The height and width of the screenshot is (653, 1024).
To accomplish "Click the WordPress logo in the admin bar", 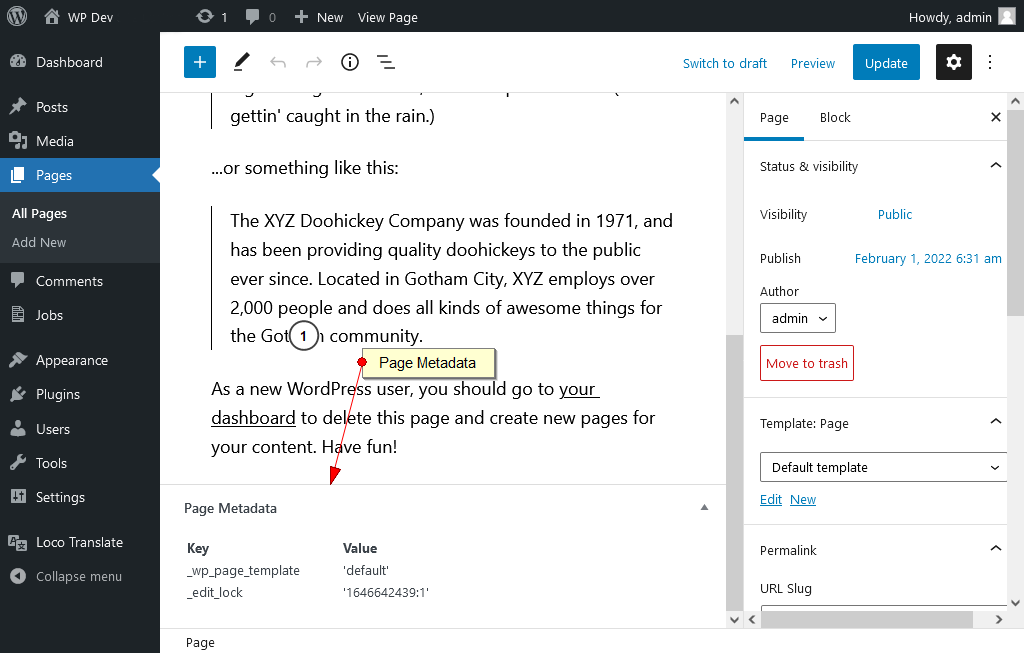I will tap(16, 16).
